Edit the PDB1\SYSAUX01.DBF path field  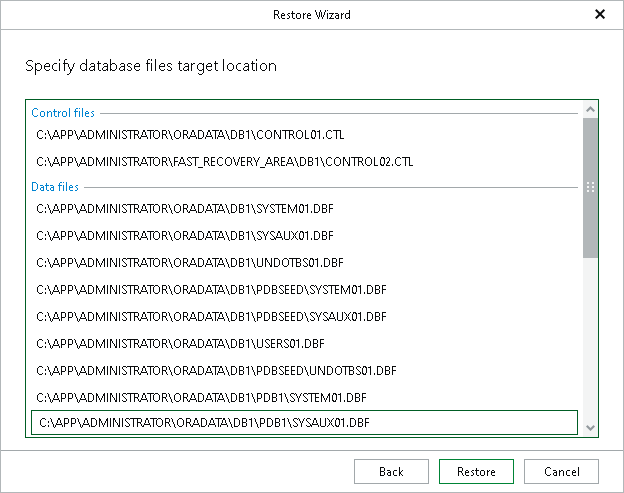tap(304, 423)
